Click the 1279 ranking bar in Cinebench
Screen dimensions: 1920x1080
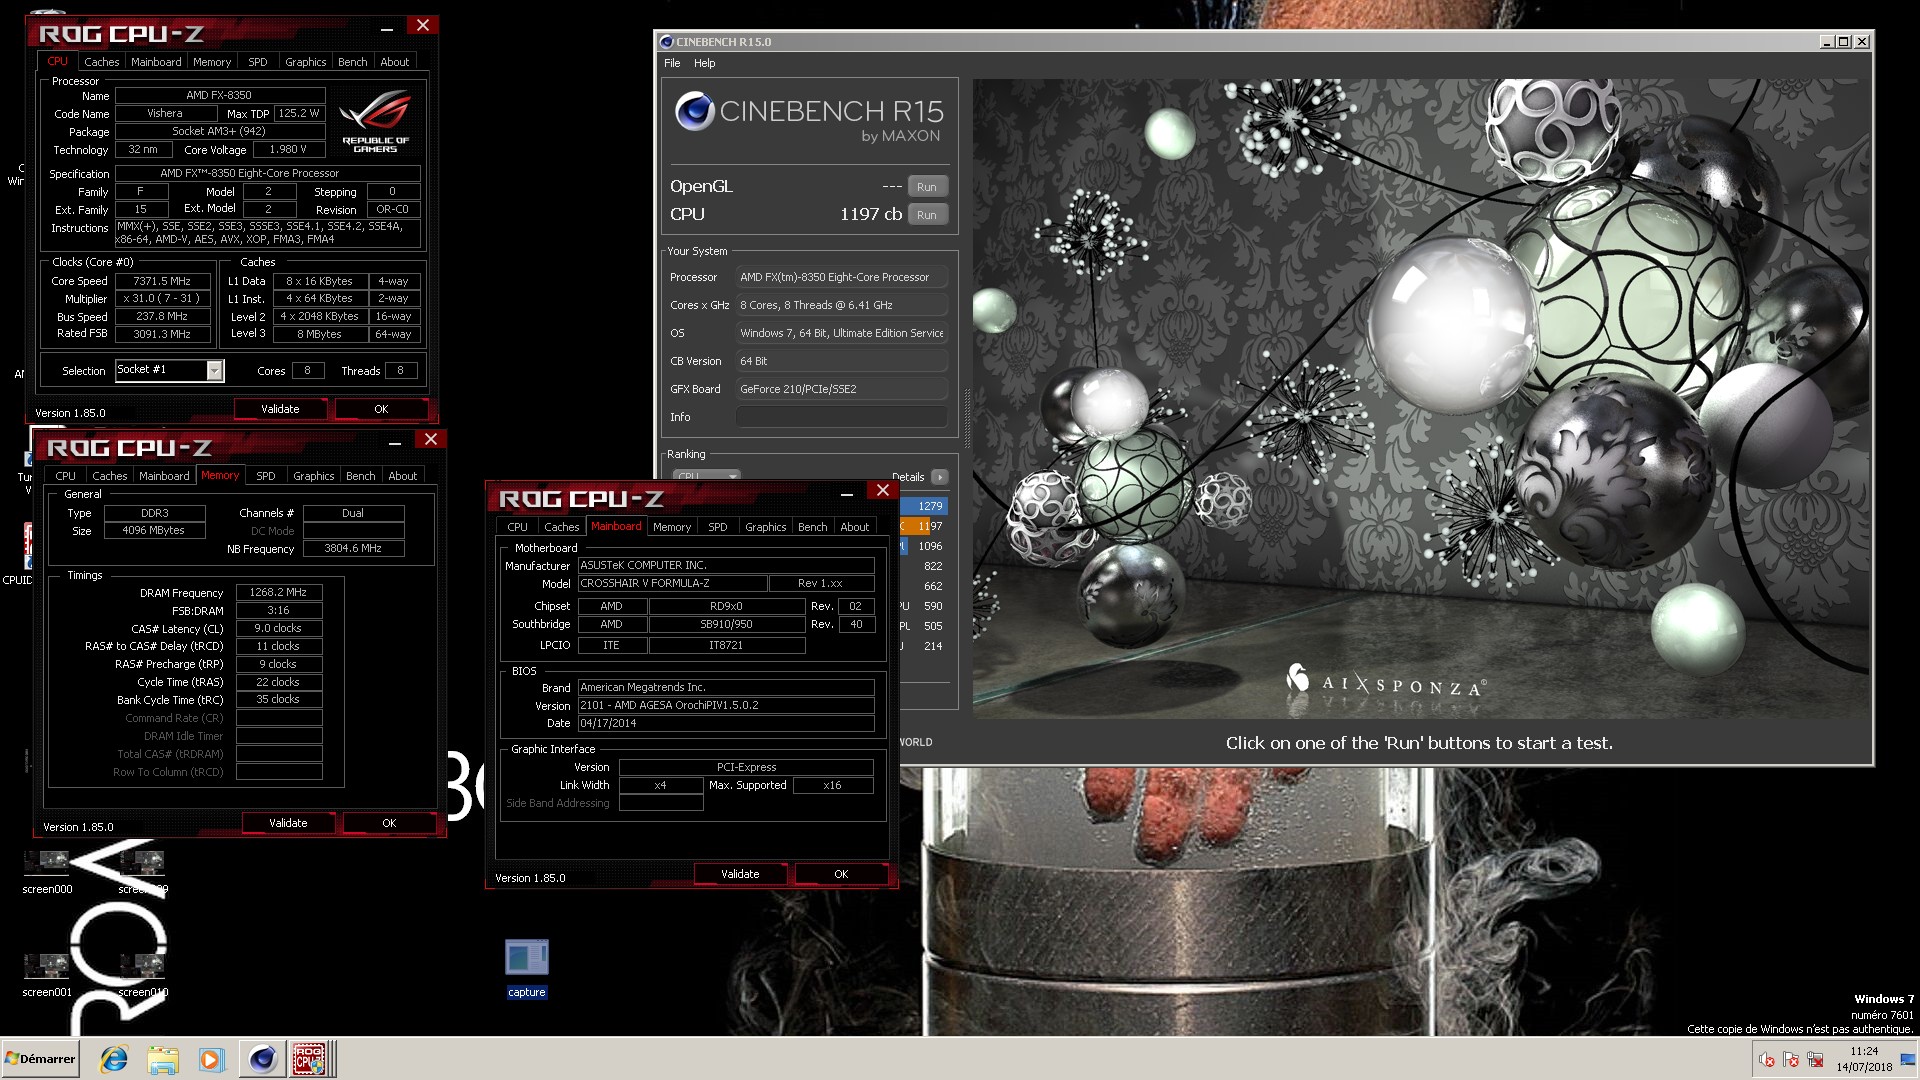[x=923, y=506]
